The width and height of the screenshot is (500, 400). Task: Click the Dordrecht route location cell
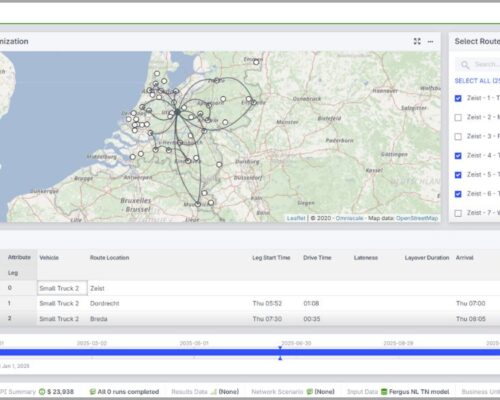104,303
